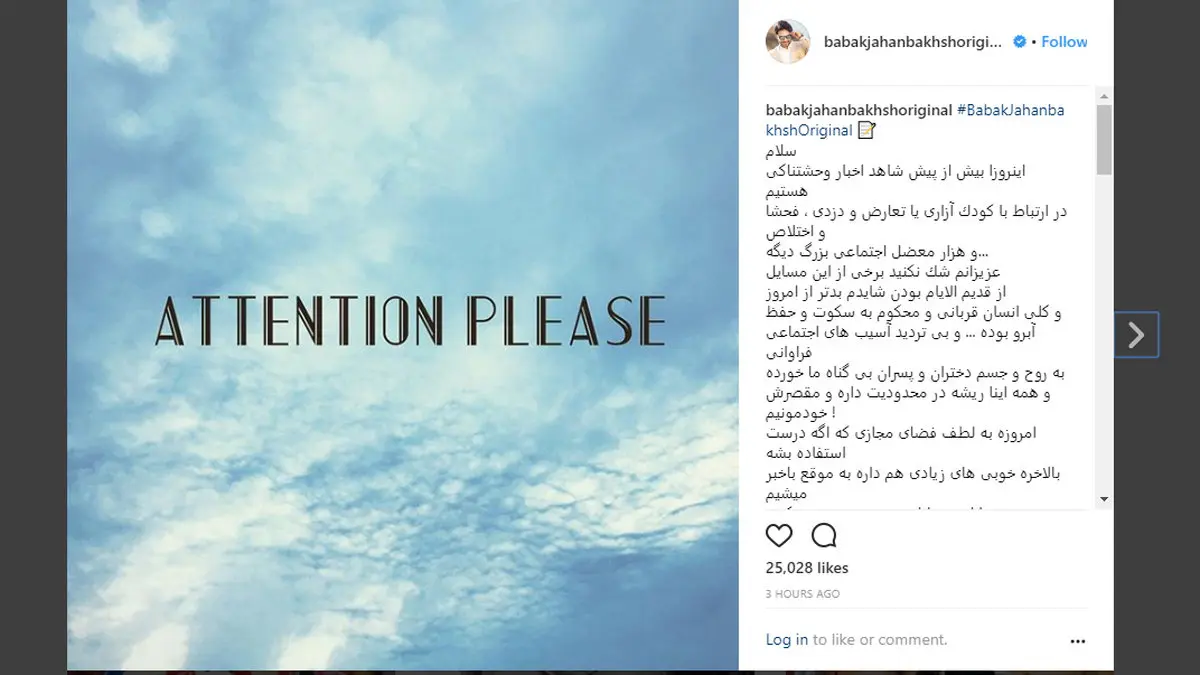Open the 3 HOURS AGO timestamp
1200x675 pixels.
(803, 594)
